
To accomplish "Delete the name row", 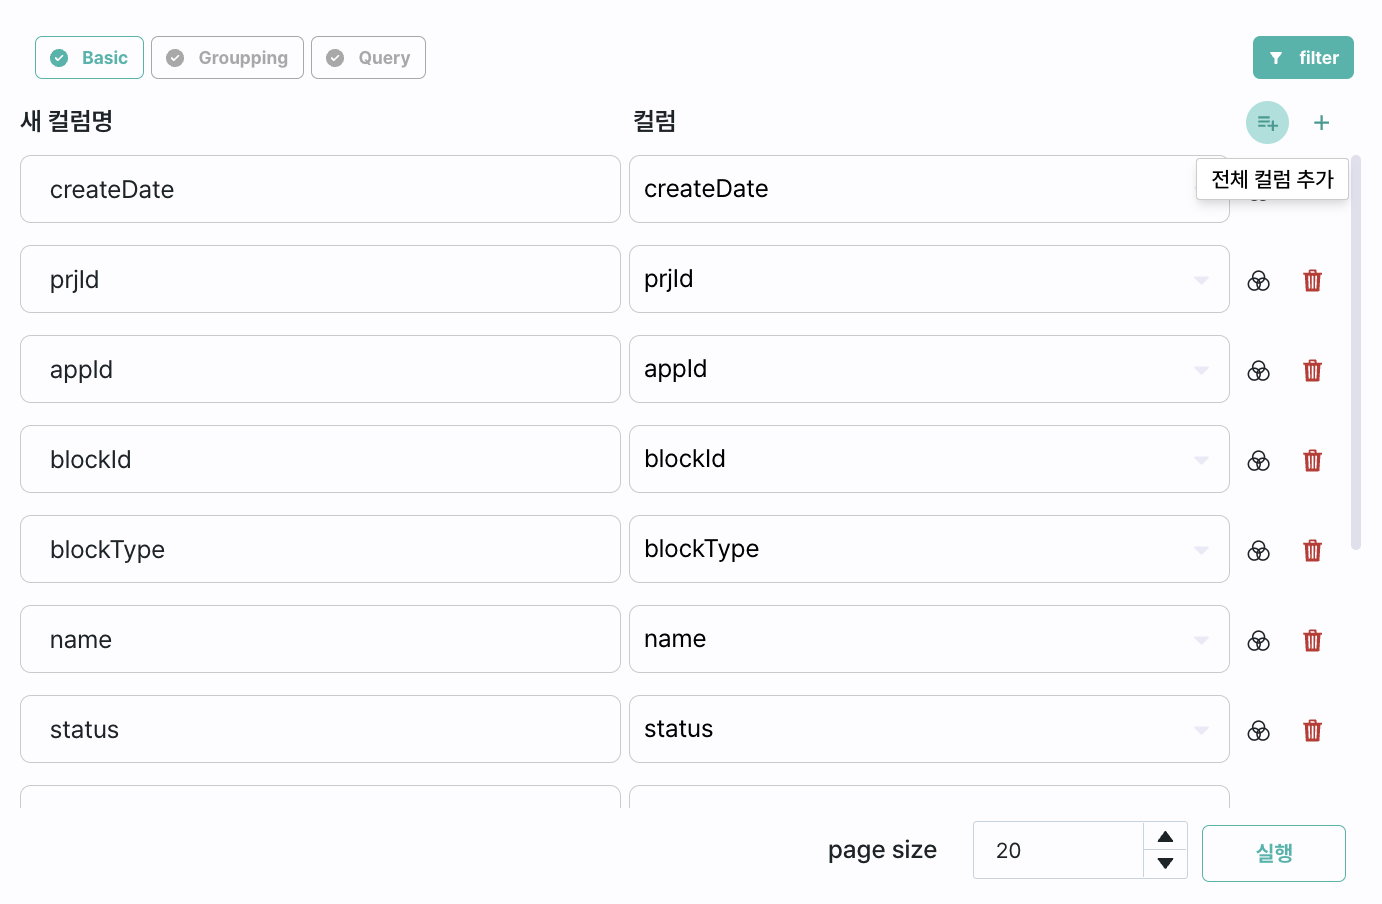I will pyautogui.click(x=1313, y=640).
